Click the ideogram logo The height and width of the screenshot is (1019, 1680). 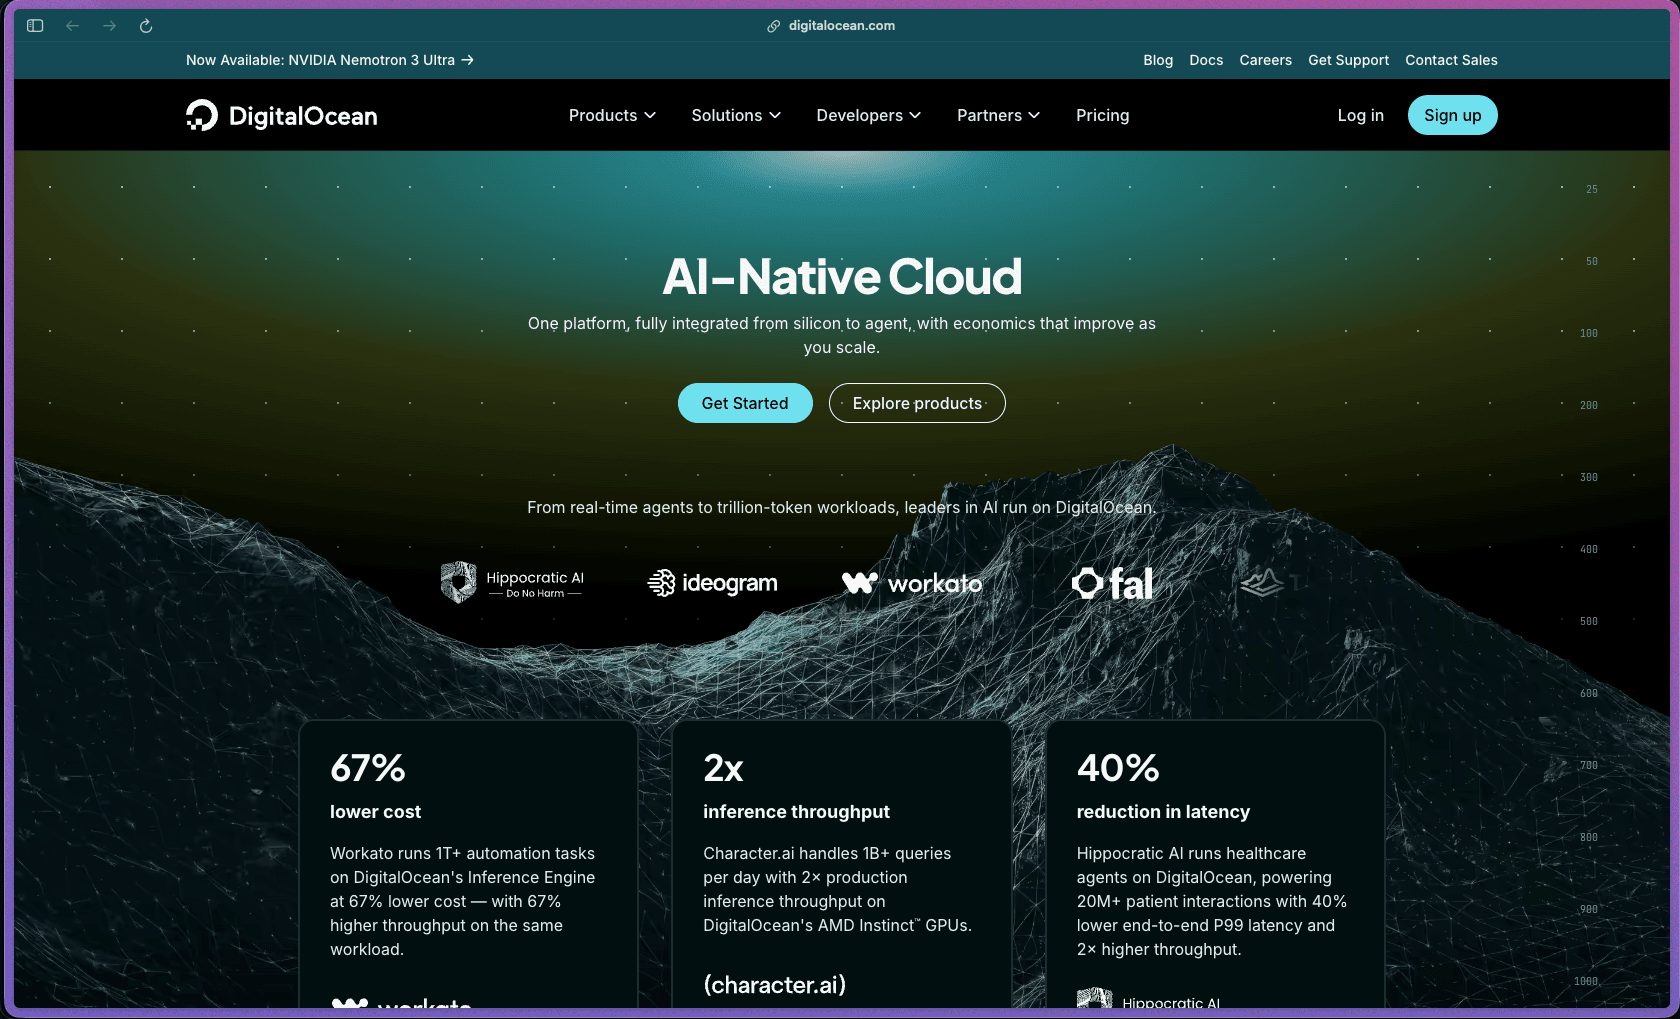pyautogui.click(x=712, y=583)
